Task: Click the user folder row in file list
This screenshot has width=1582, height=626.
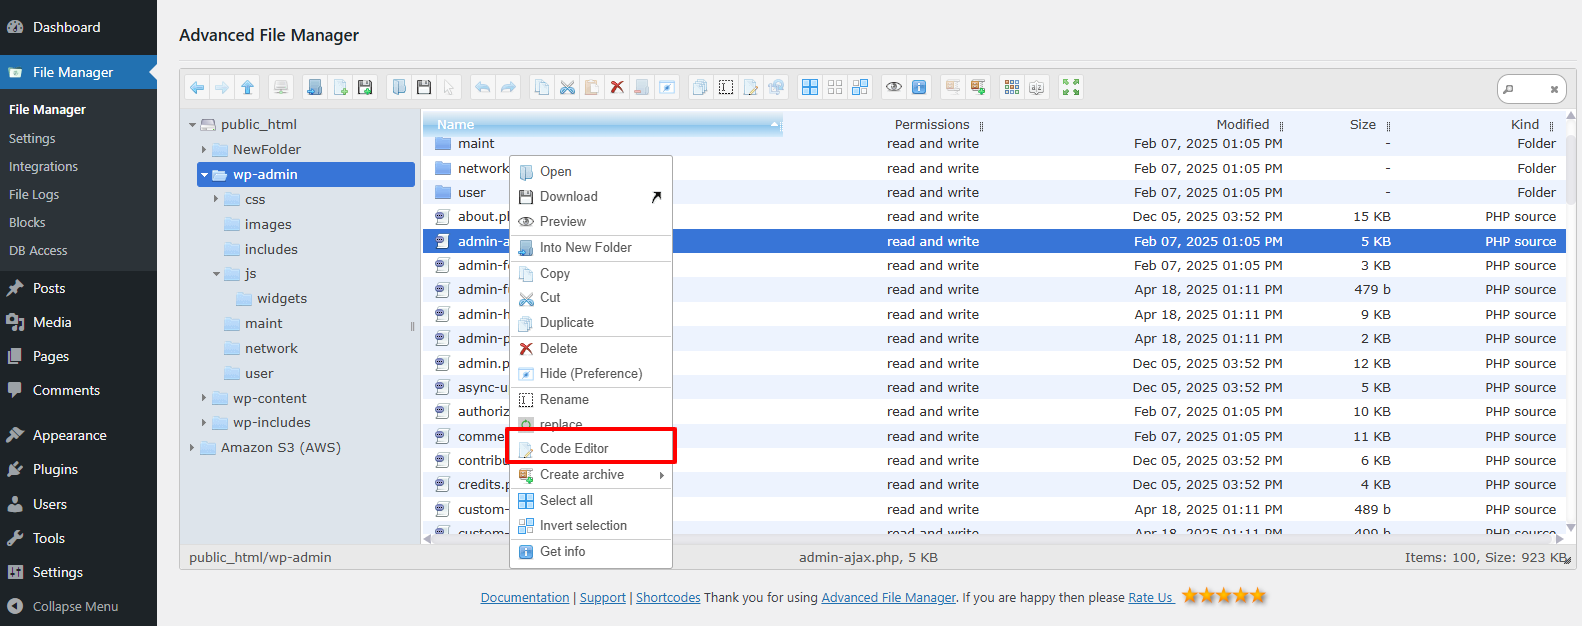Action: click(994, 193)
